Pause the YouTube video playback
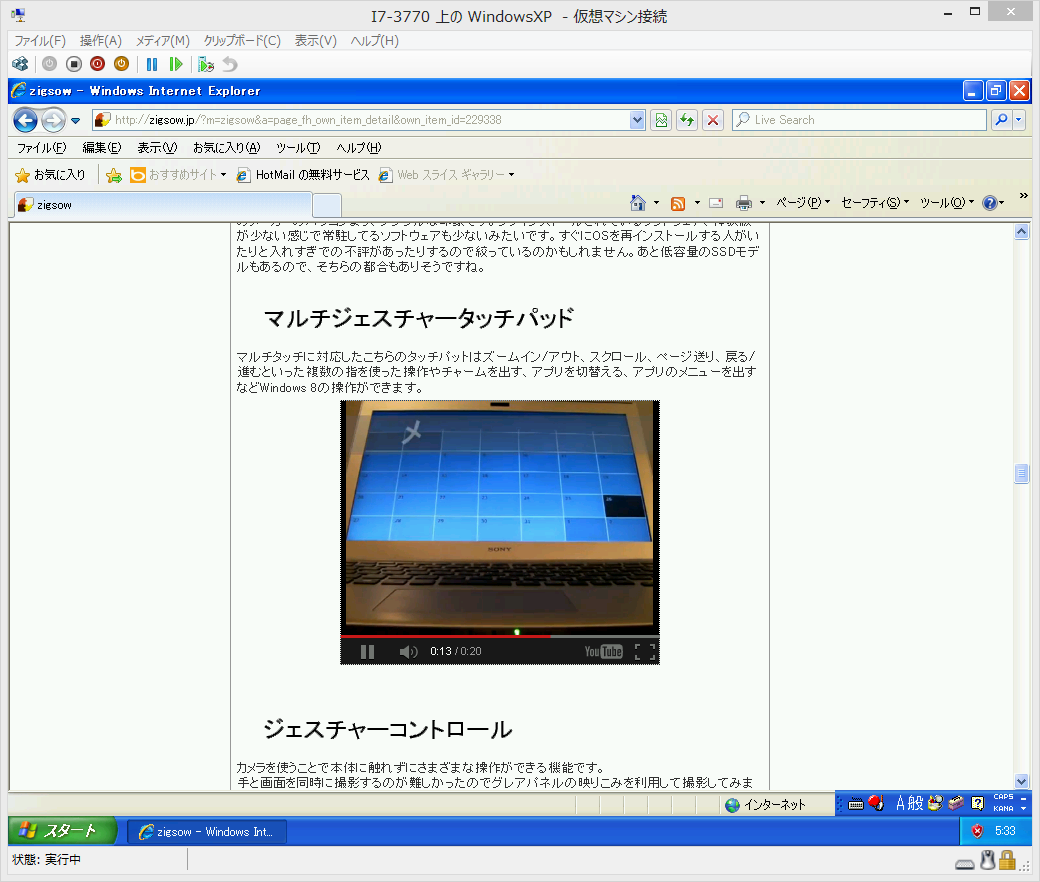This screenshot has height=882, width=1040. point(367,652)
